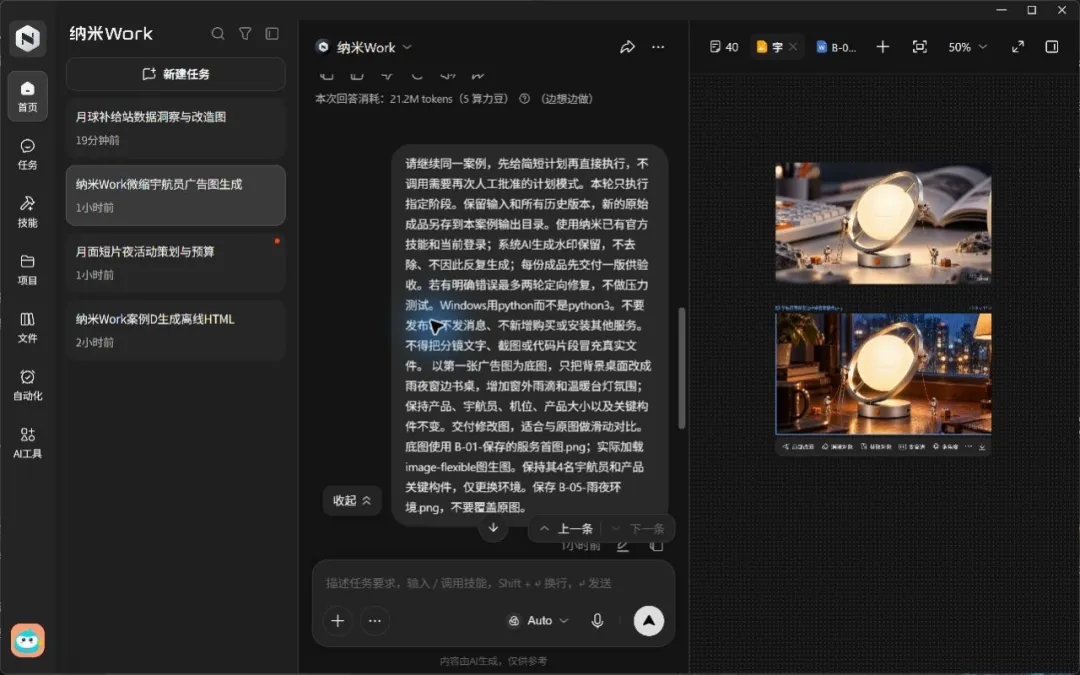
Task: Collapse the task list panel icon
Action: tap(272, 34)
